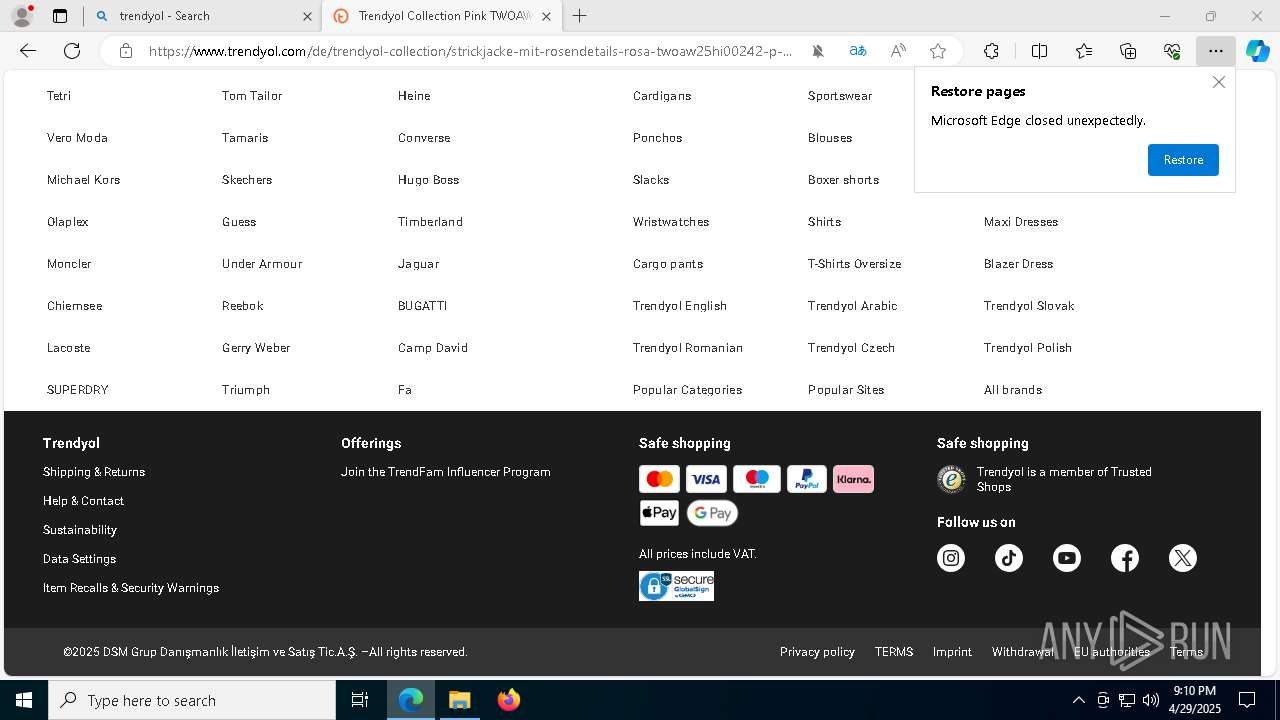Click the Mastercard payment logo

tap(659, 479)
